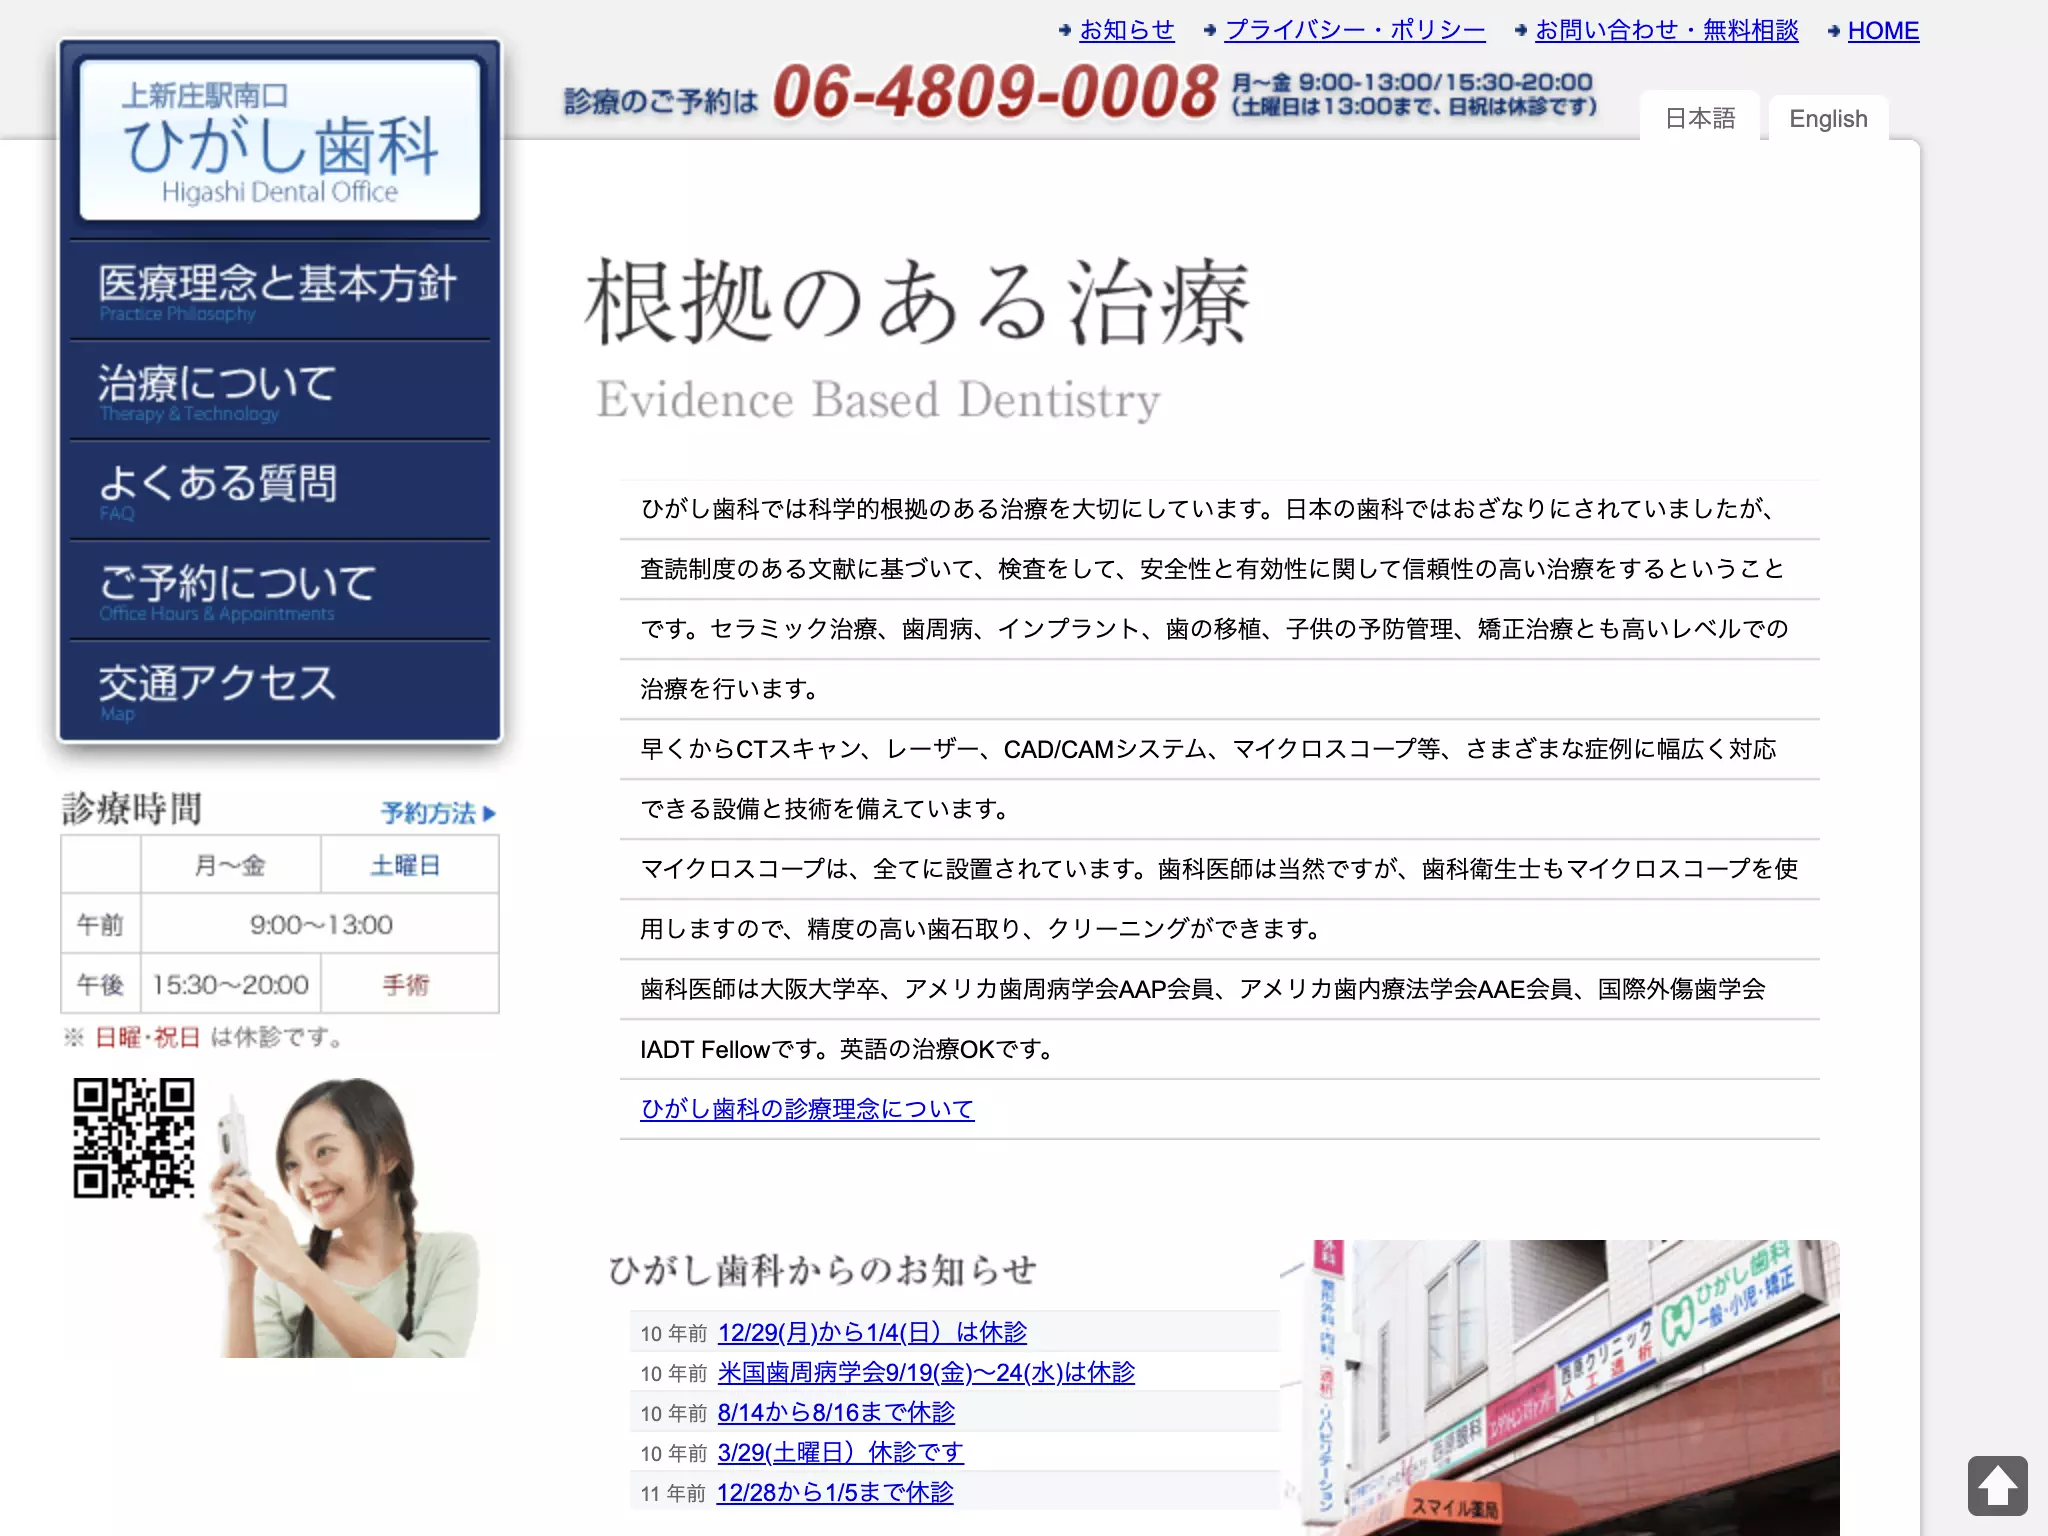Viewport: 2048px width, 1536px height.
Task: Open ひがし歯科の診療理念について link
Action: [x=807, y=1108]
